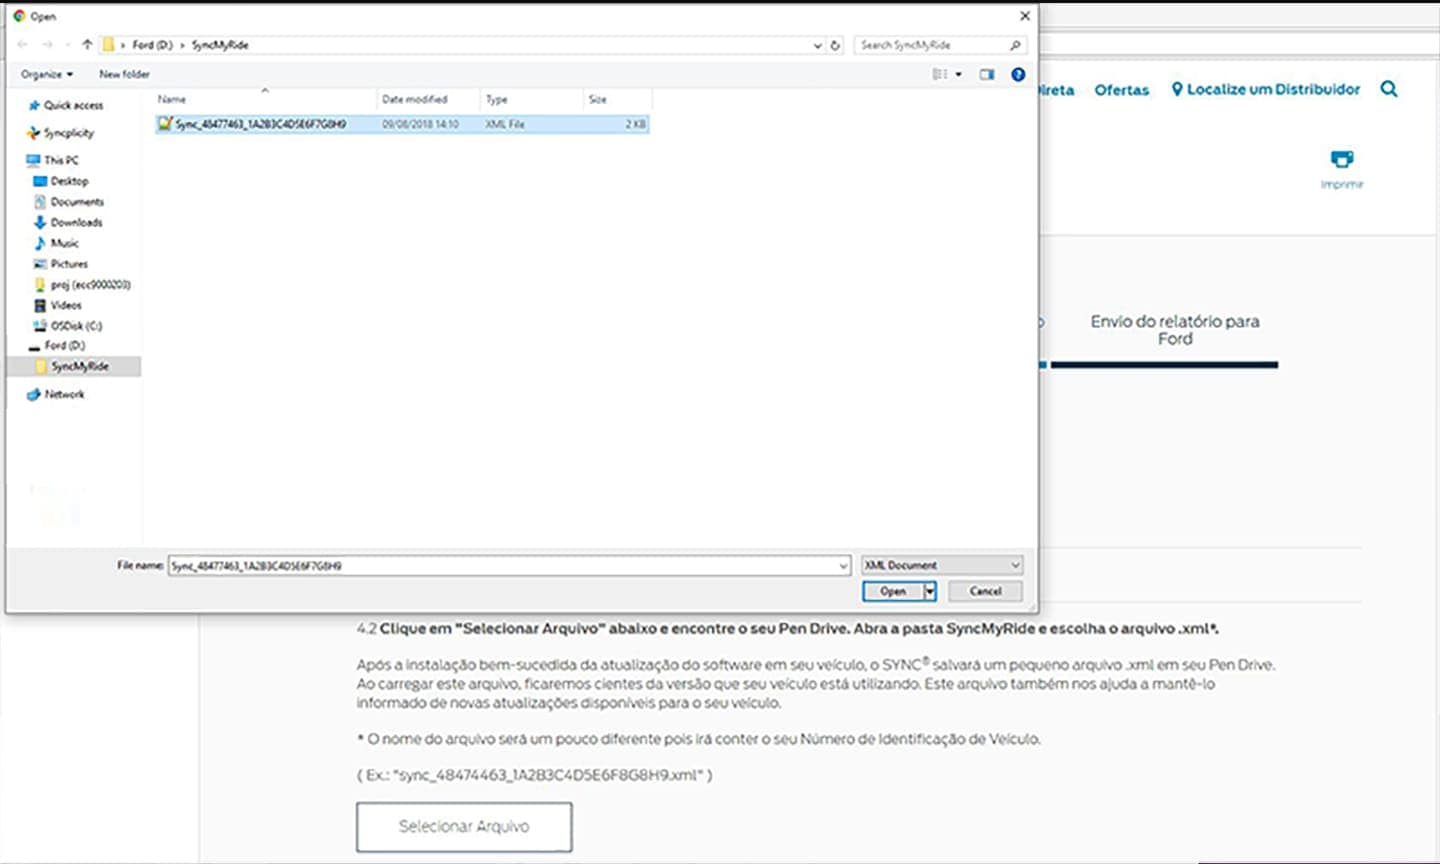Click the refresh icon beside address bar

(835, 45)
